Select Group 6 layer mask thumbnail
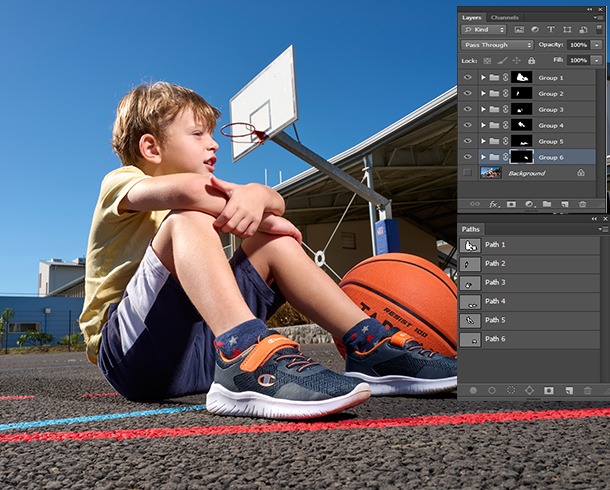Viewport: 610px width, 490px height. coord(521,157)
